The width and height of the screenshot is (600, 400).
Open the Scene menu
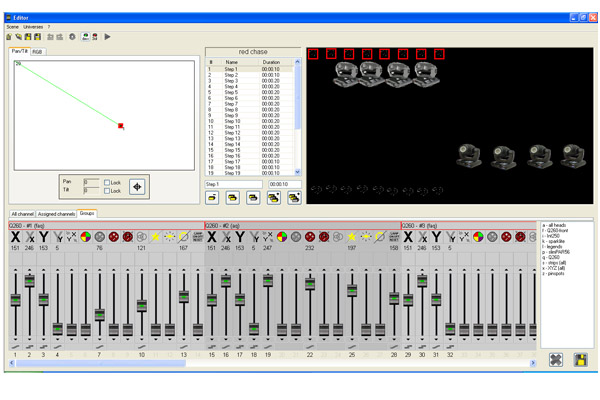pos(12,26)
